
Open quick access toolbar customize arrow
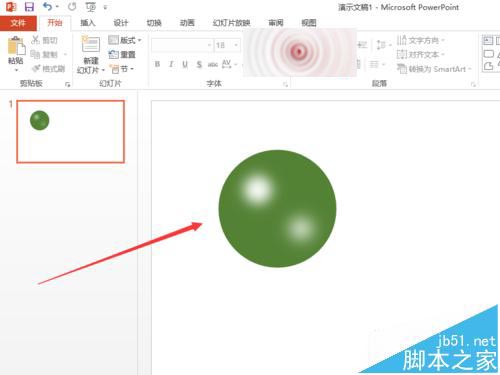pos(105,7)
